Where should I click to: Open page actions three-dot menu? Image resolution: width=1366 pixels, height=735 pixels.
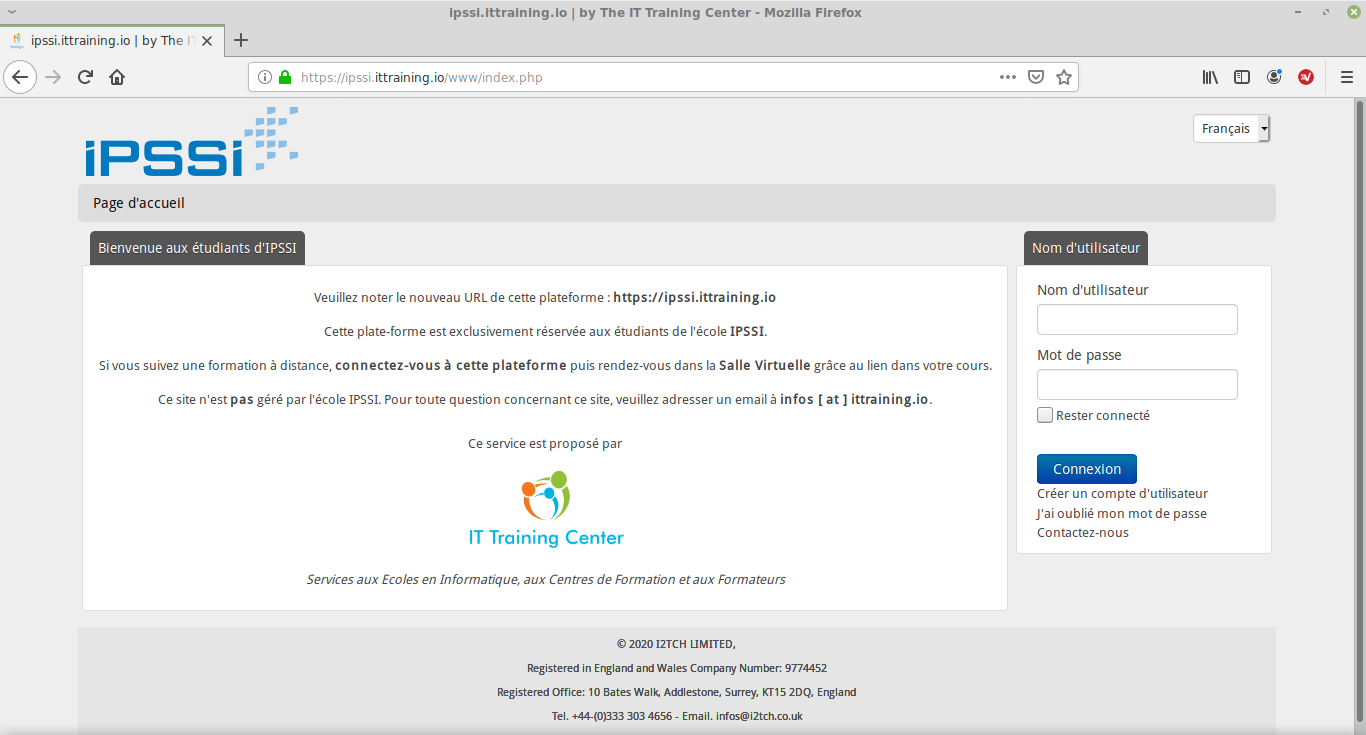coord(1008,77)
